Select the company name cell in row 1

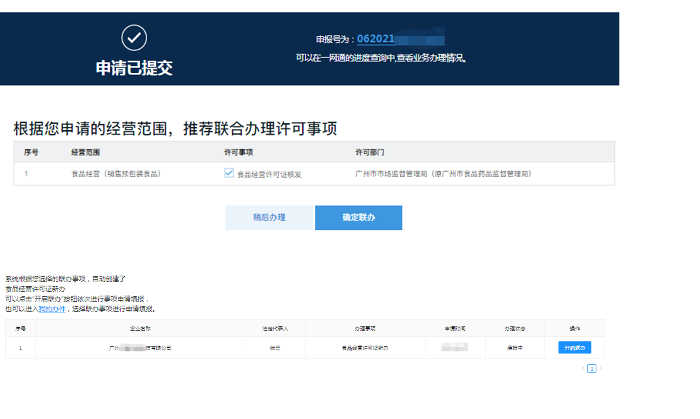[x=147, y=347]
